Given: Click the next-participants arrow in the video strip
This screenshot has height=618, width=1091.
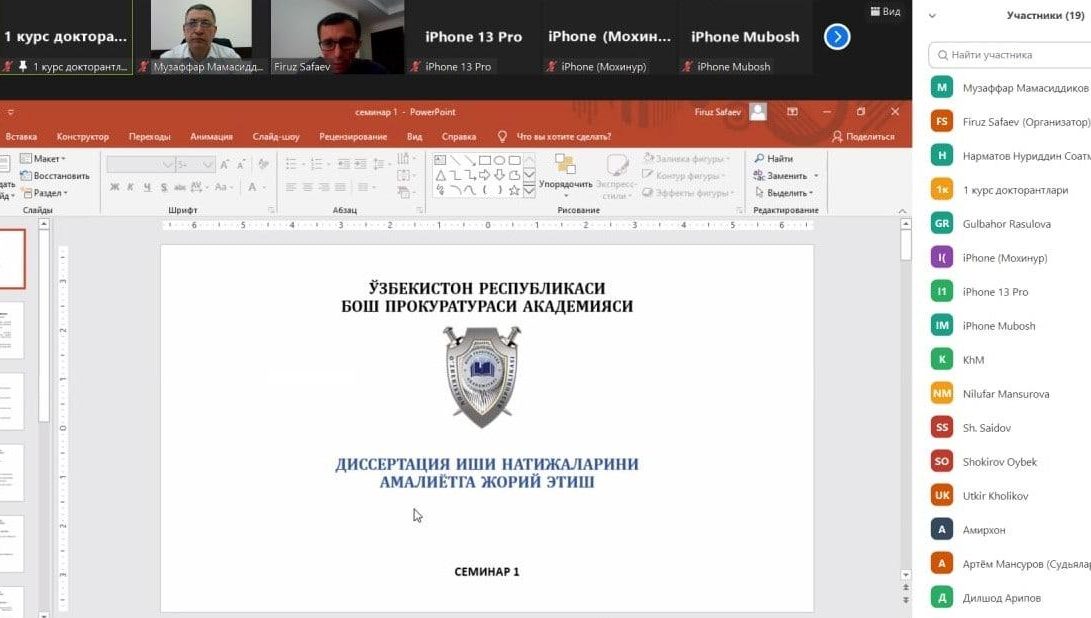Looking at the screenshot, I should [x=837, y=37].
